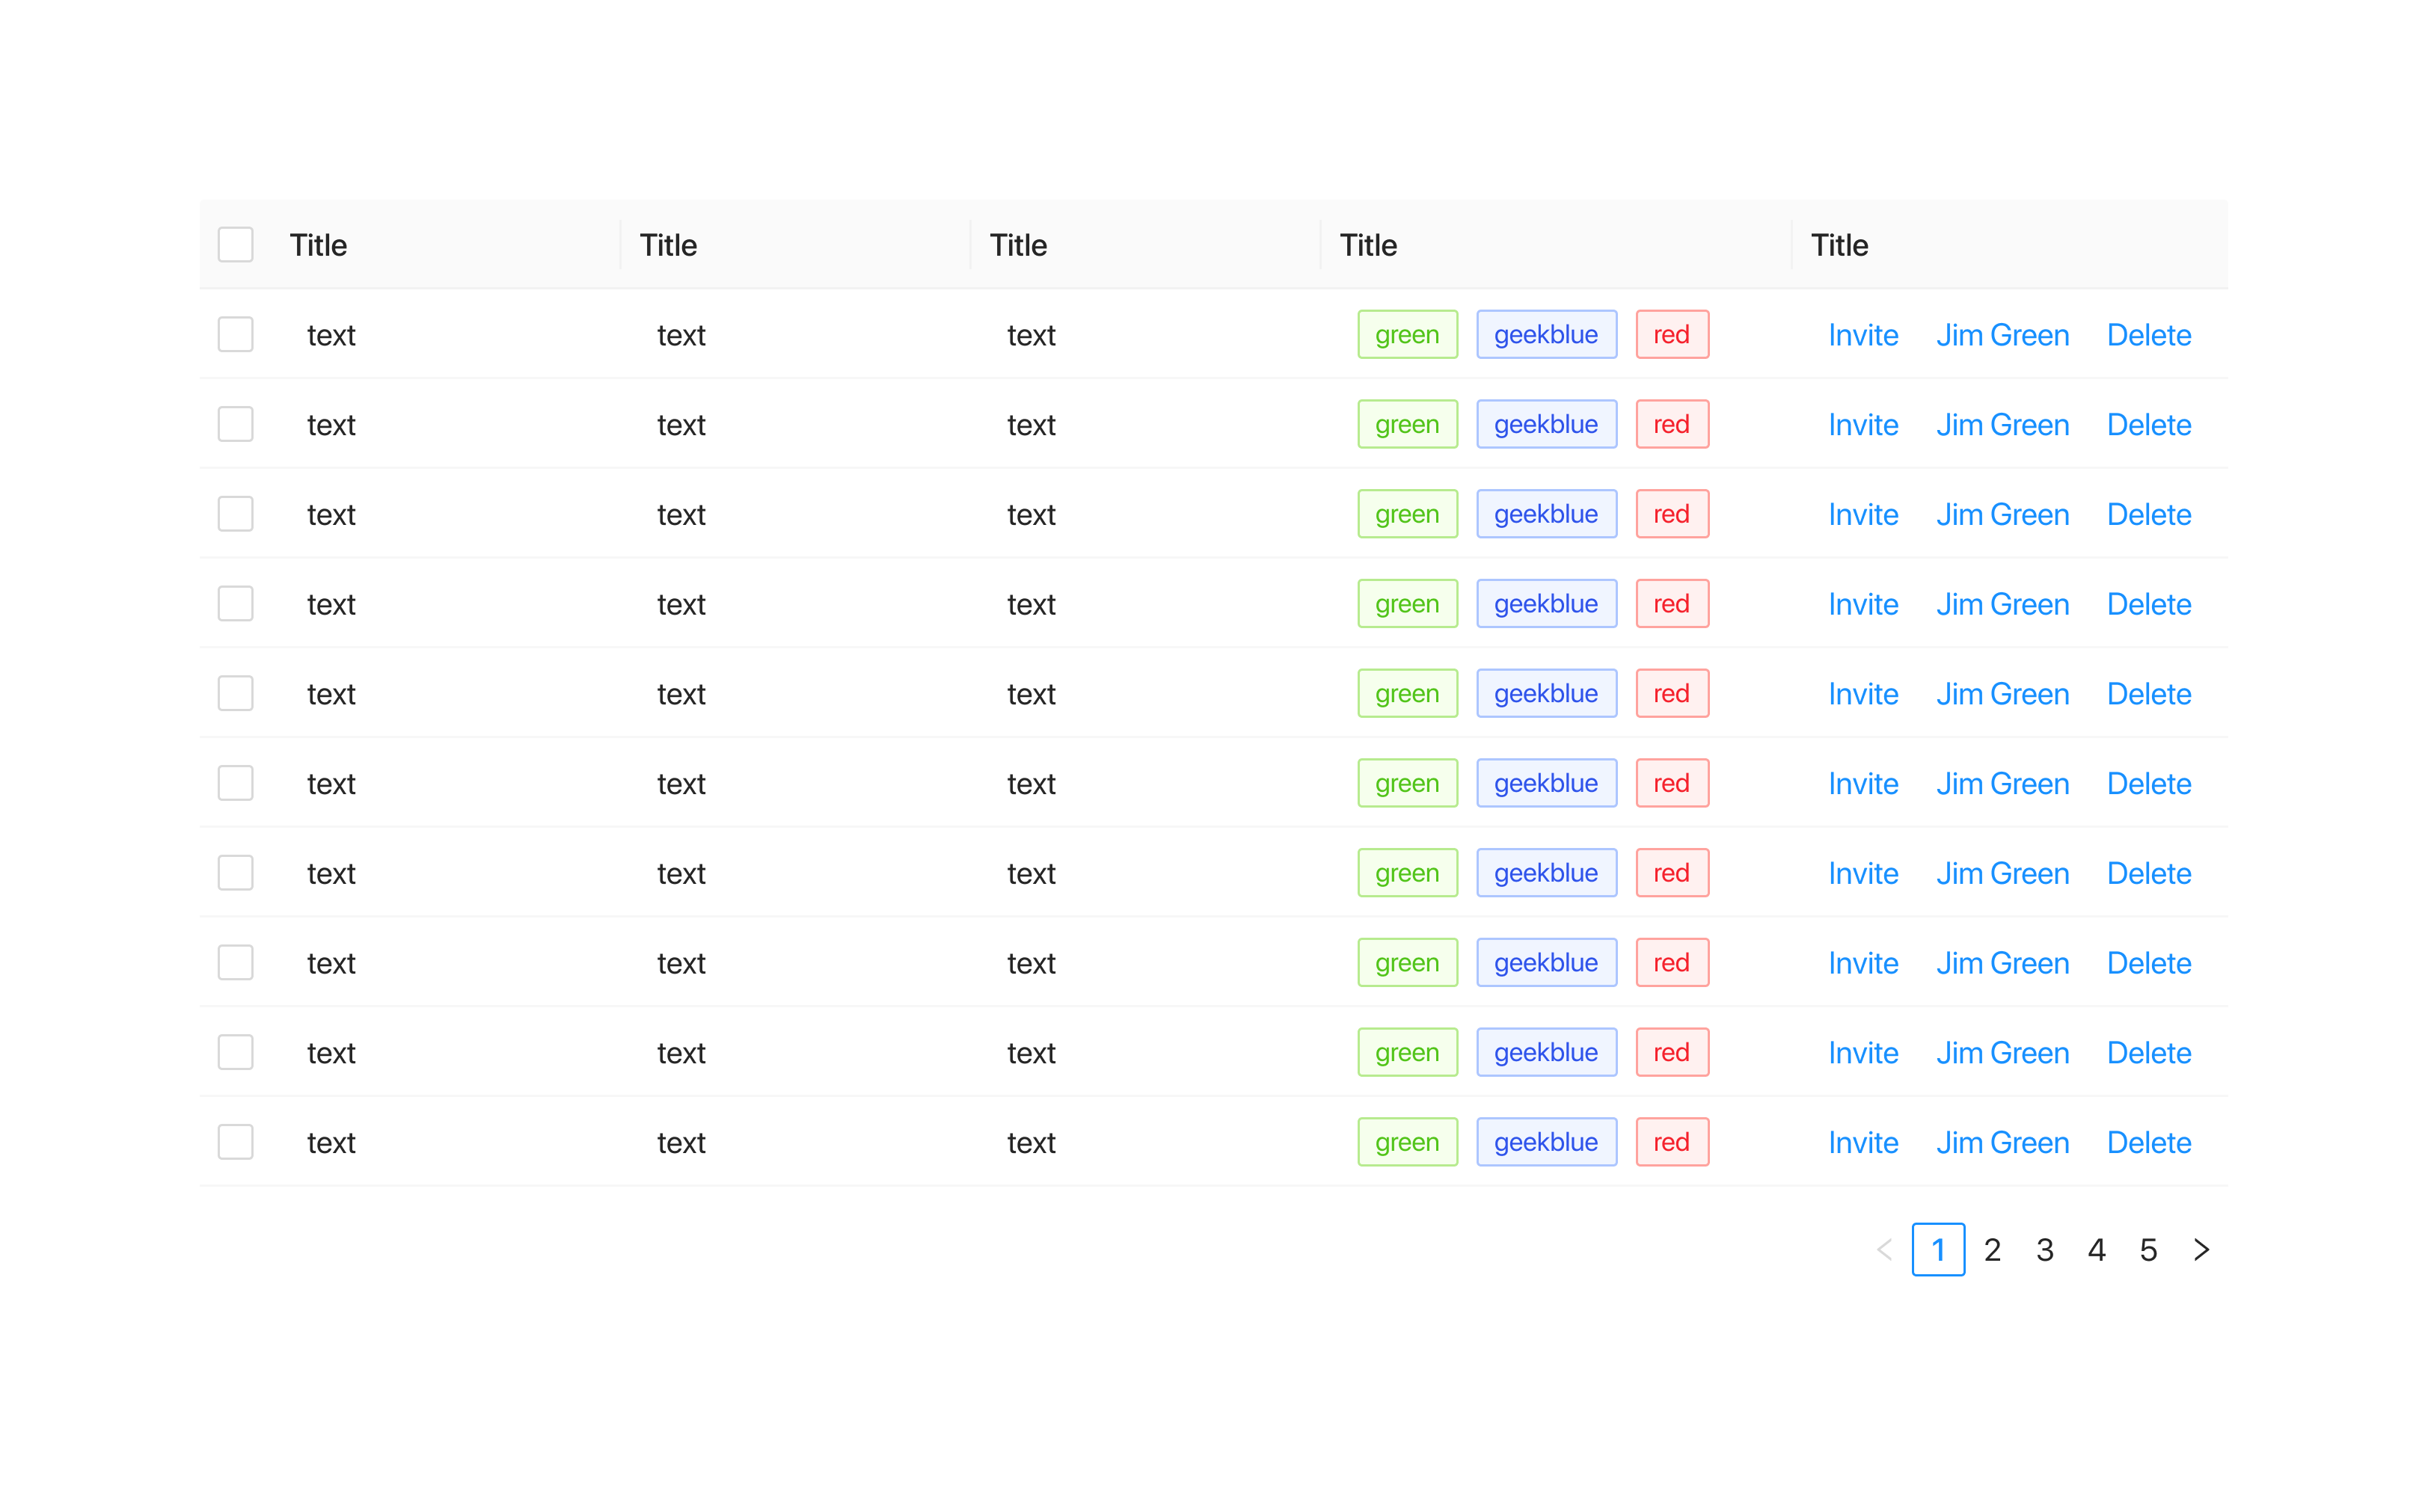Toggle the select-all checkbox in the header
Image resolution: width=2428 pixels, height=1512 pixels.
[x=236, y=245]
